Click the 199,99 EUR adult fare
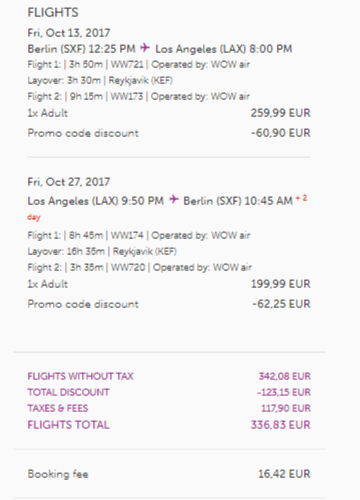This screenshot has width=360, height=500. 281,284
